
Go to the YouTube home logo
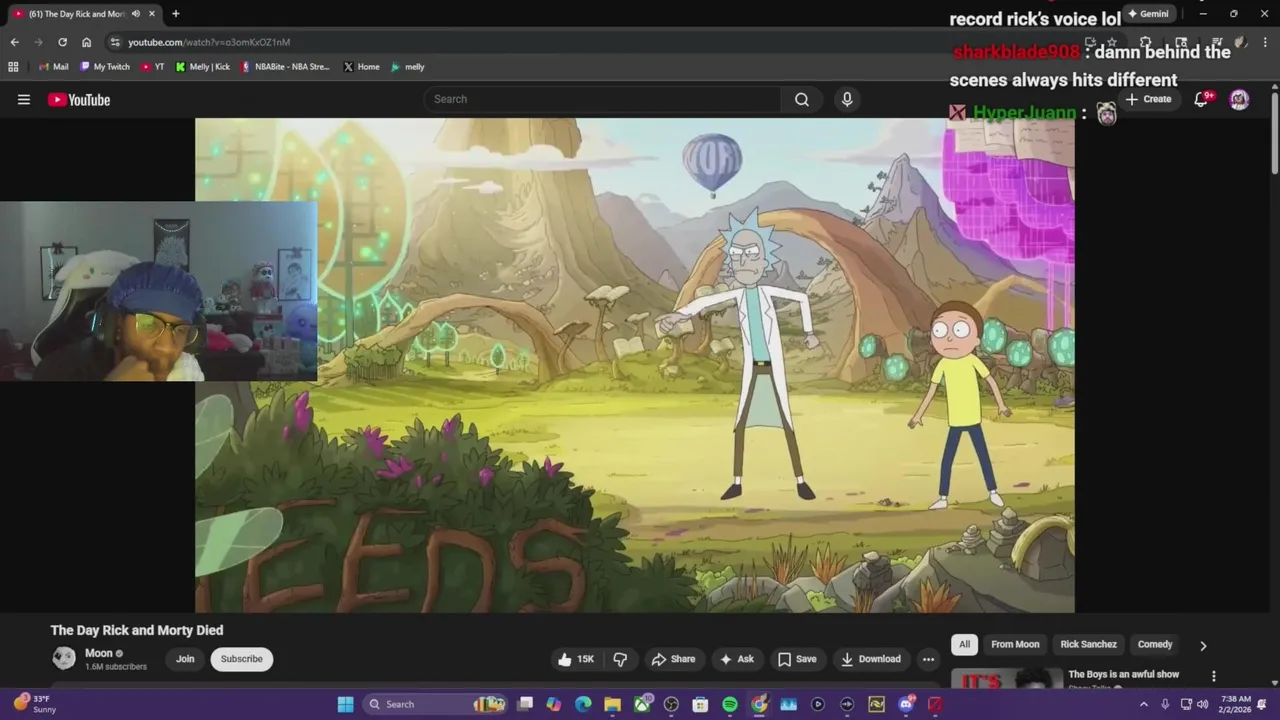tap(79, 99)
